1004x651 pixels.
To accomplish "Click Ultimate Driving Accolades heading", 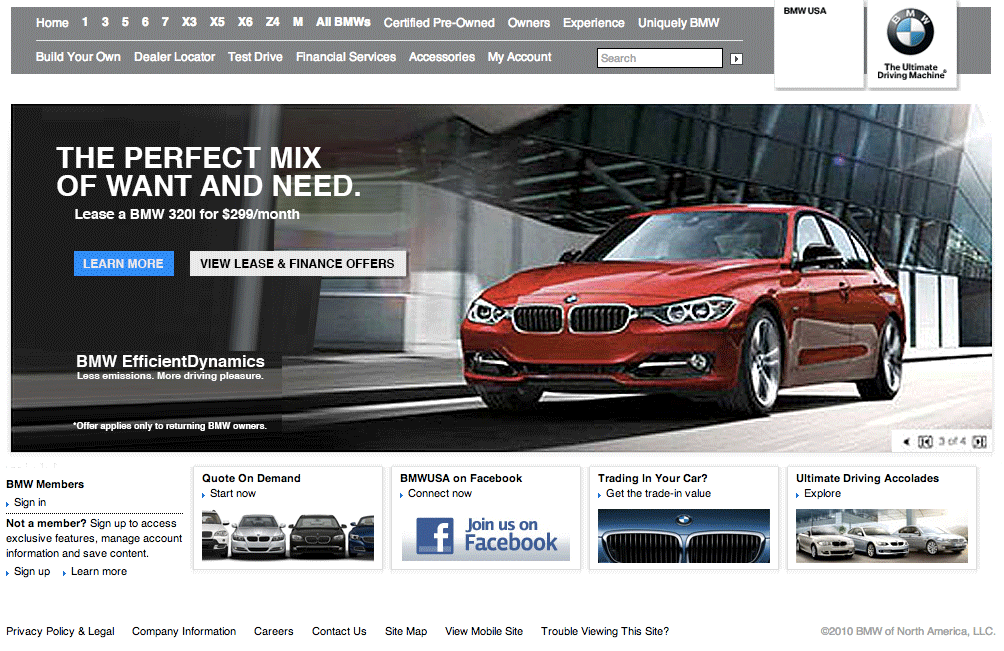I will click(x=867, y=478).
